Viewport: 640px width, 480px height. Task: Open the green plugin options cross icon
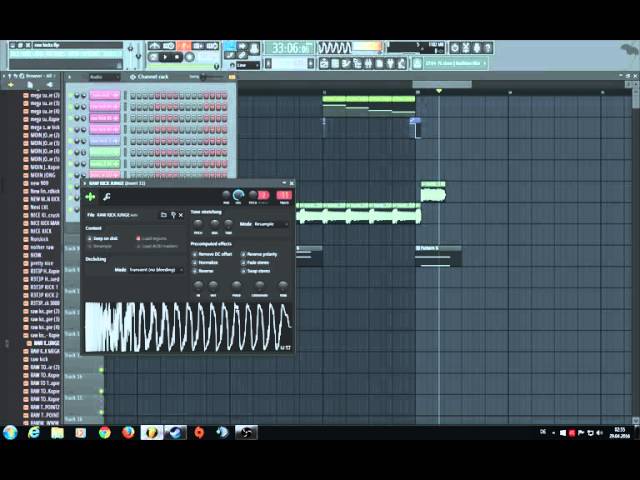click(90, 197)
